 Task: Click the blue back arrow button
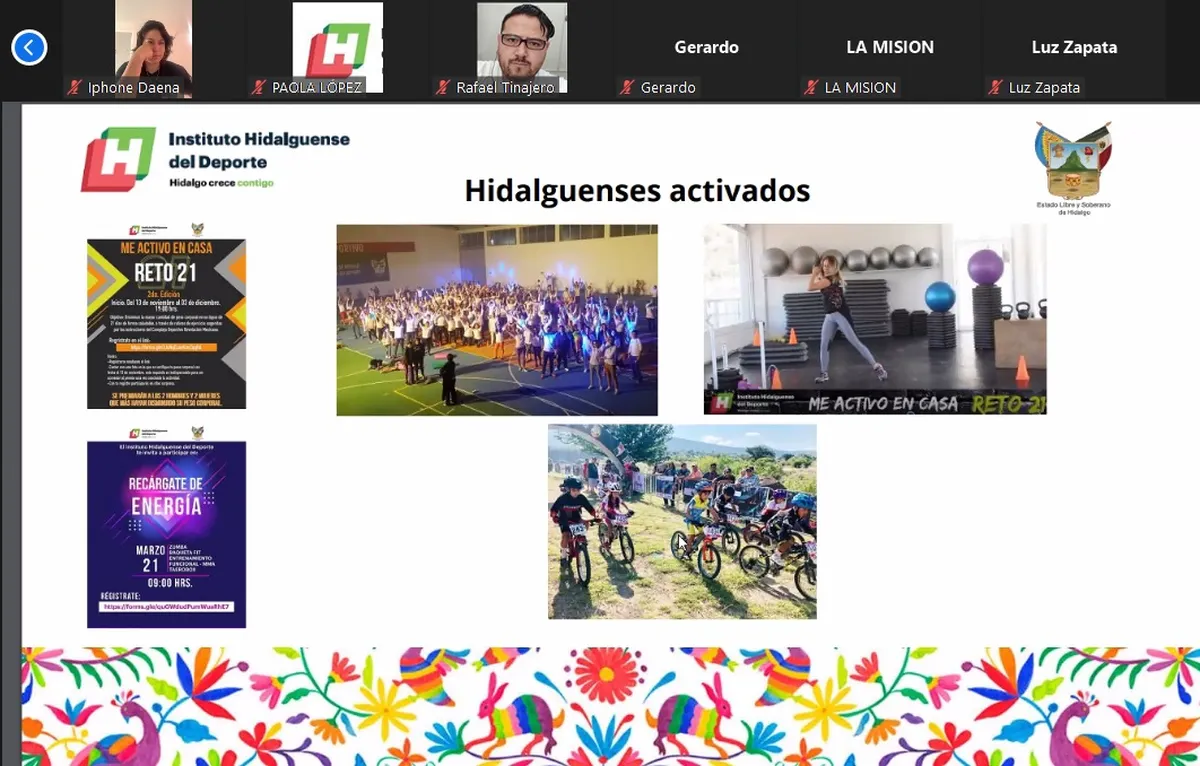click(29, 47)
